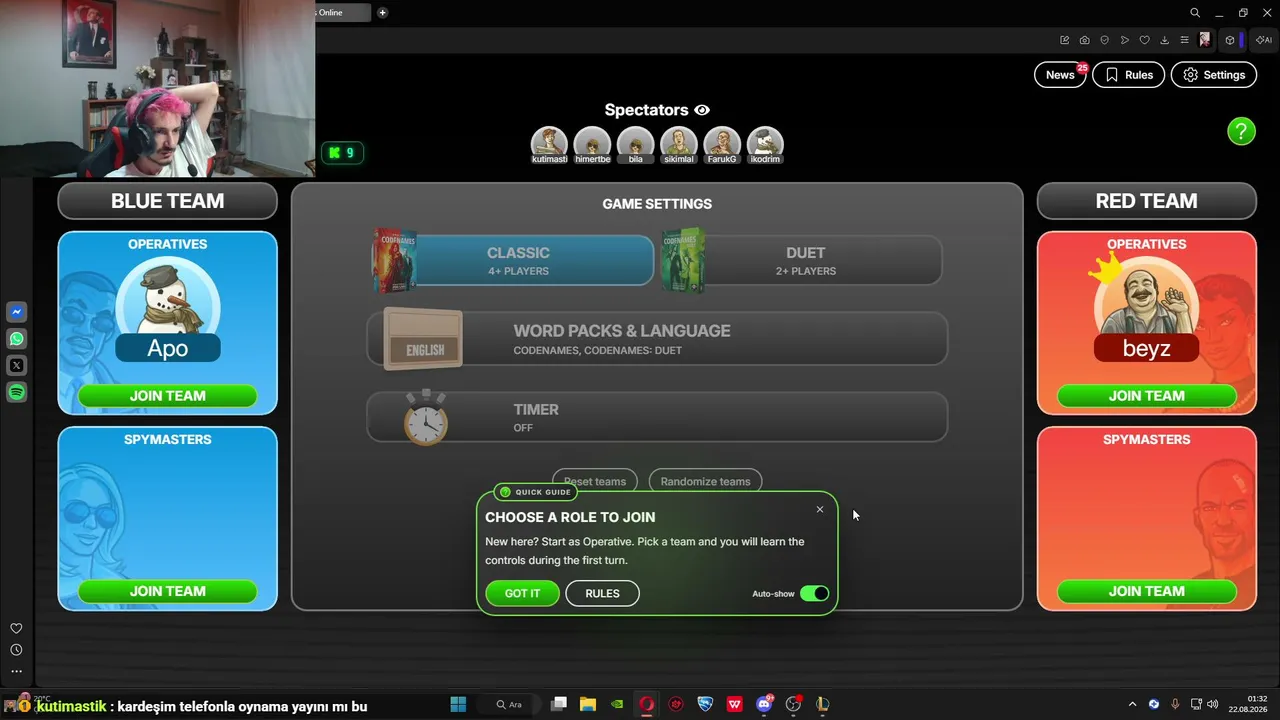1280x720 pixels.
Task: Click the taskbar volume speaker icon
Action: coord(1213,704)
